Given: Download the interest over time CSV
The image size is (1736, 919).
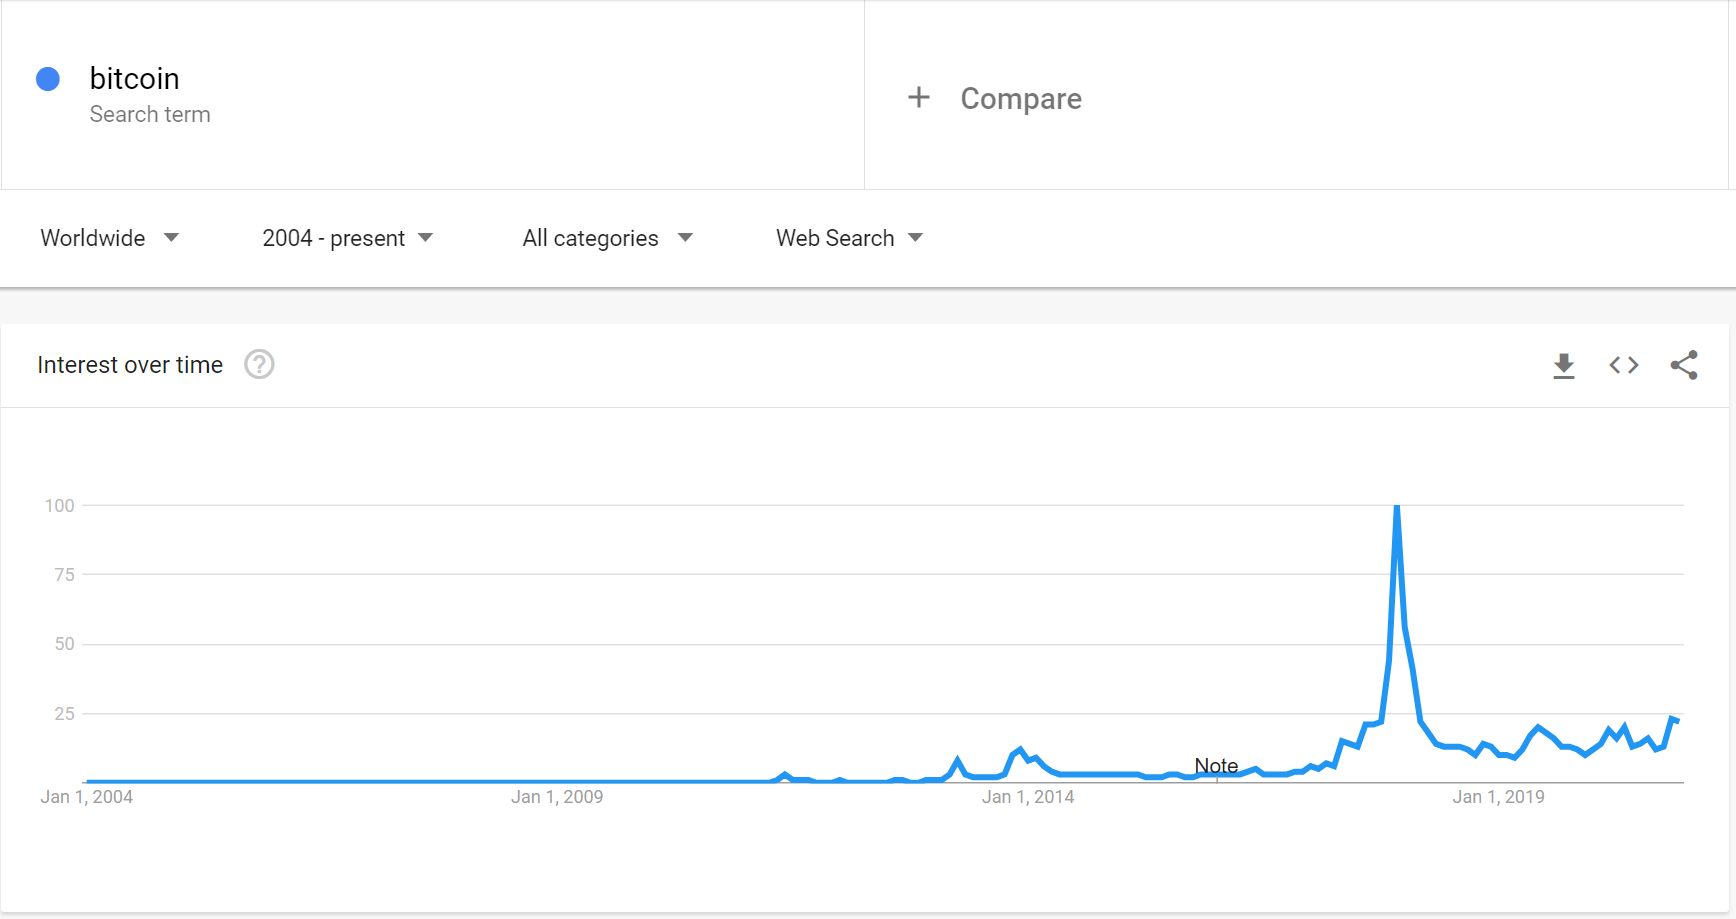Looking at the screenshot, I should (x=1564, y=366).
